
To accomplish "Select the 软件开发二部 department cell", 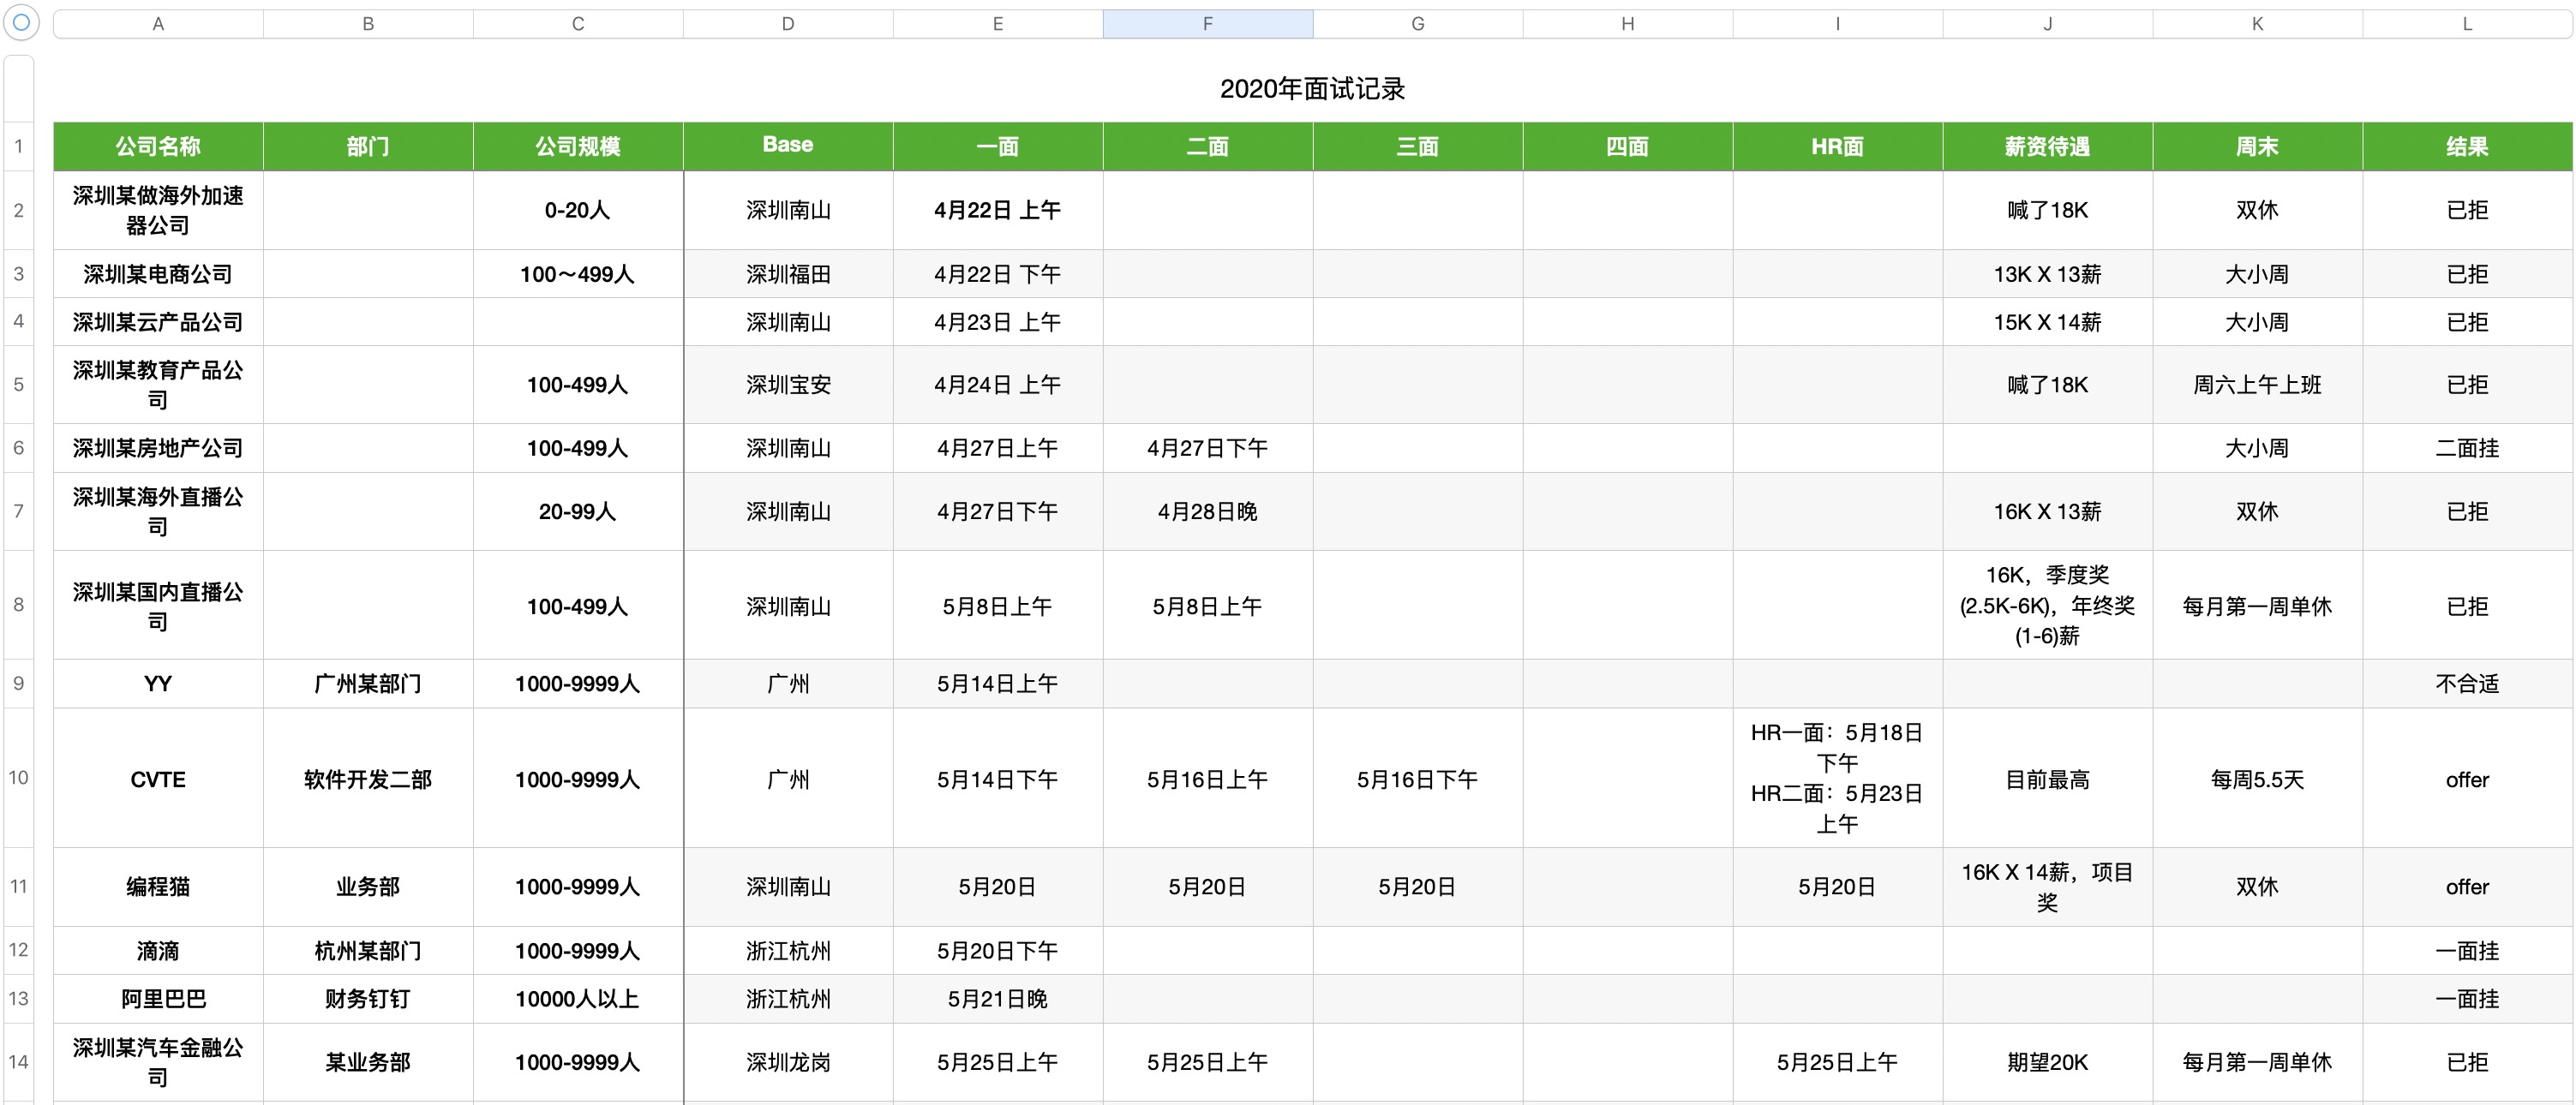I will (x=368, y=779).
